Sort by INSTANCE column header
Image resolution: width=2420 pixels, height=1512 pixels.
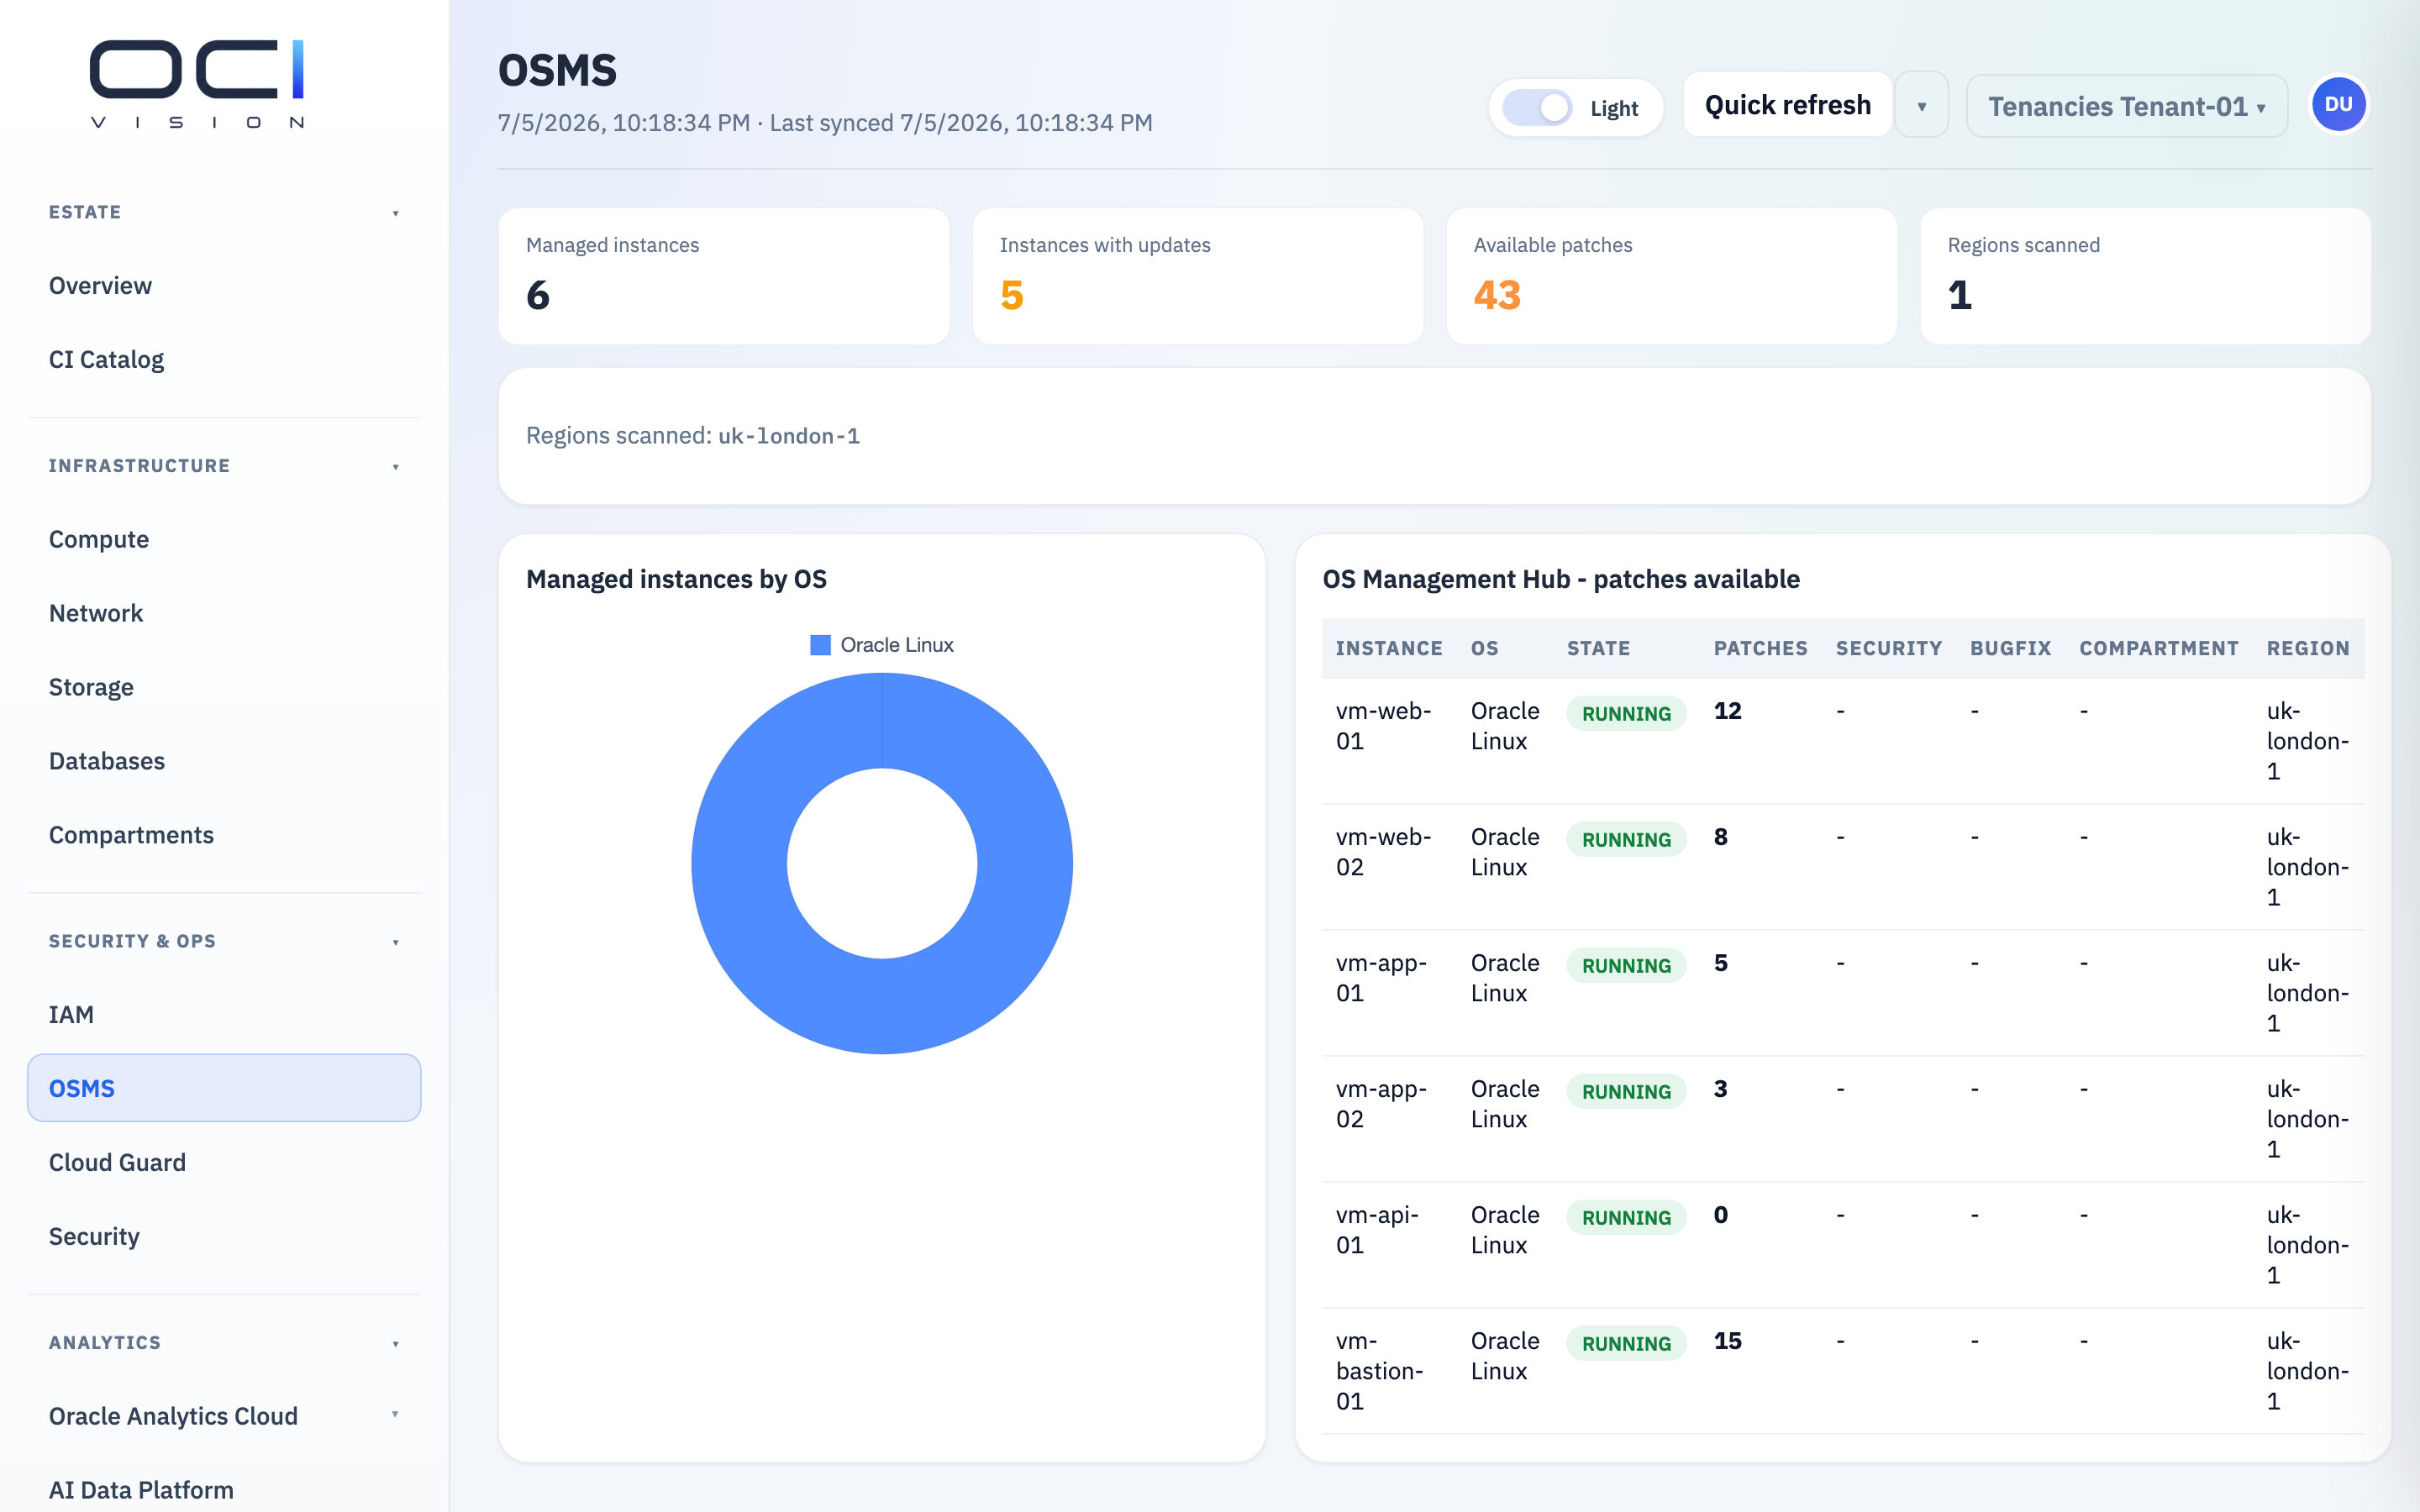point(1389,649)
